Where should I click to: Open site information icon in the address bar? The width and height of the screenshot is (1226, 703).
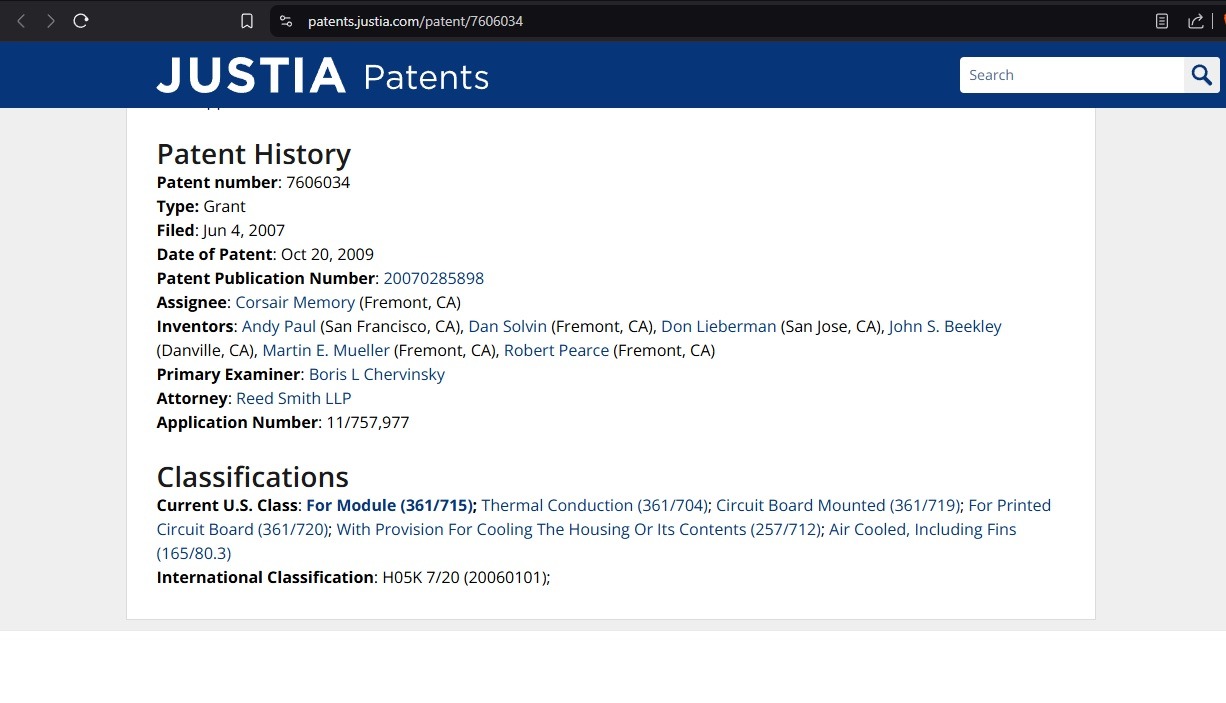(286, 21)
